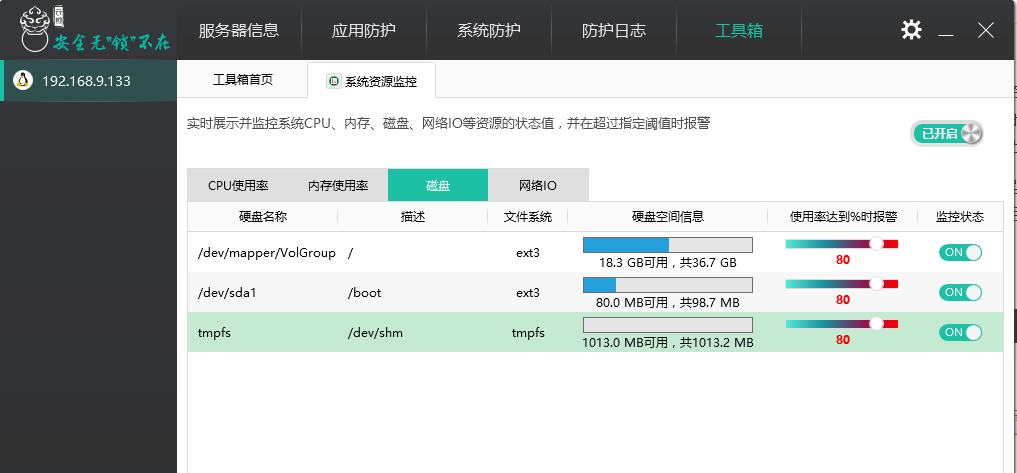Select the 系统资源监控 tab
Viewport: 1017px width, 473px height.
(x=372, y=80)
